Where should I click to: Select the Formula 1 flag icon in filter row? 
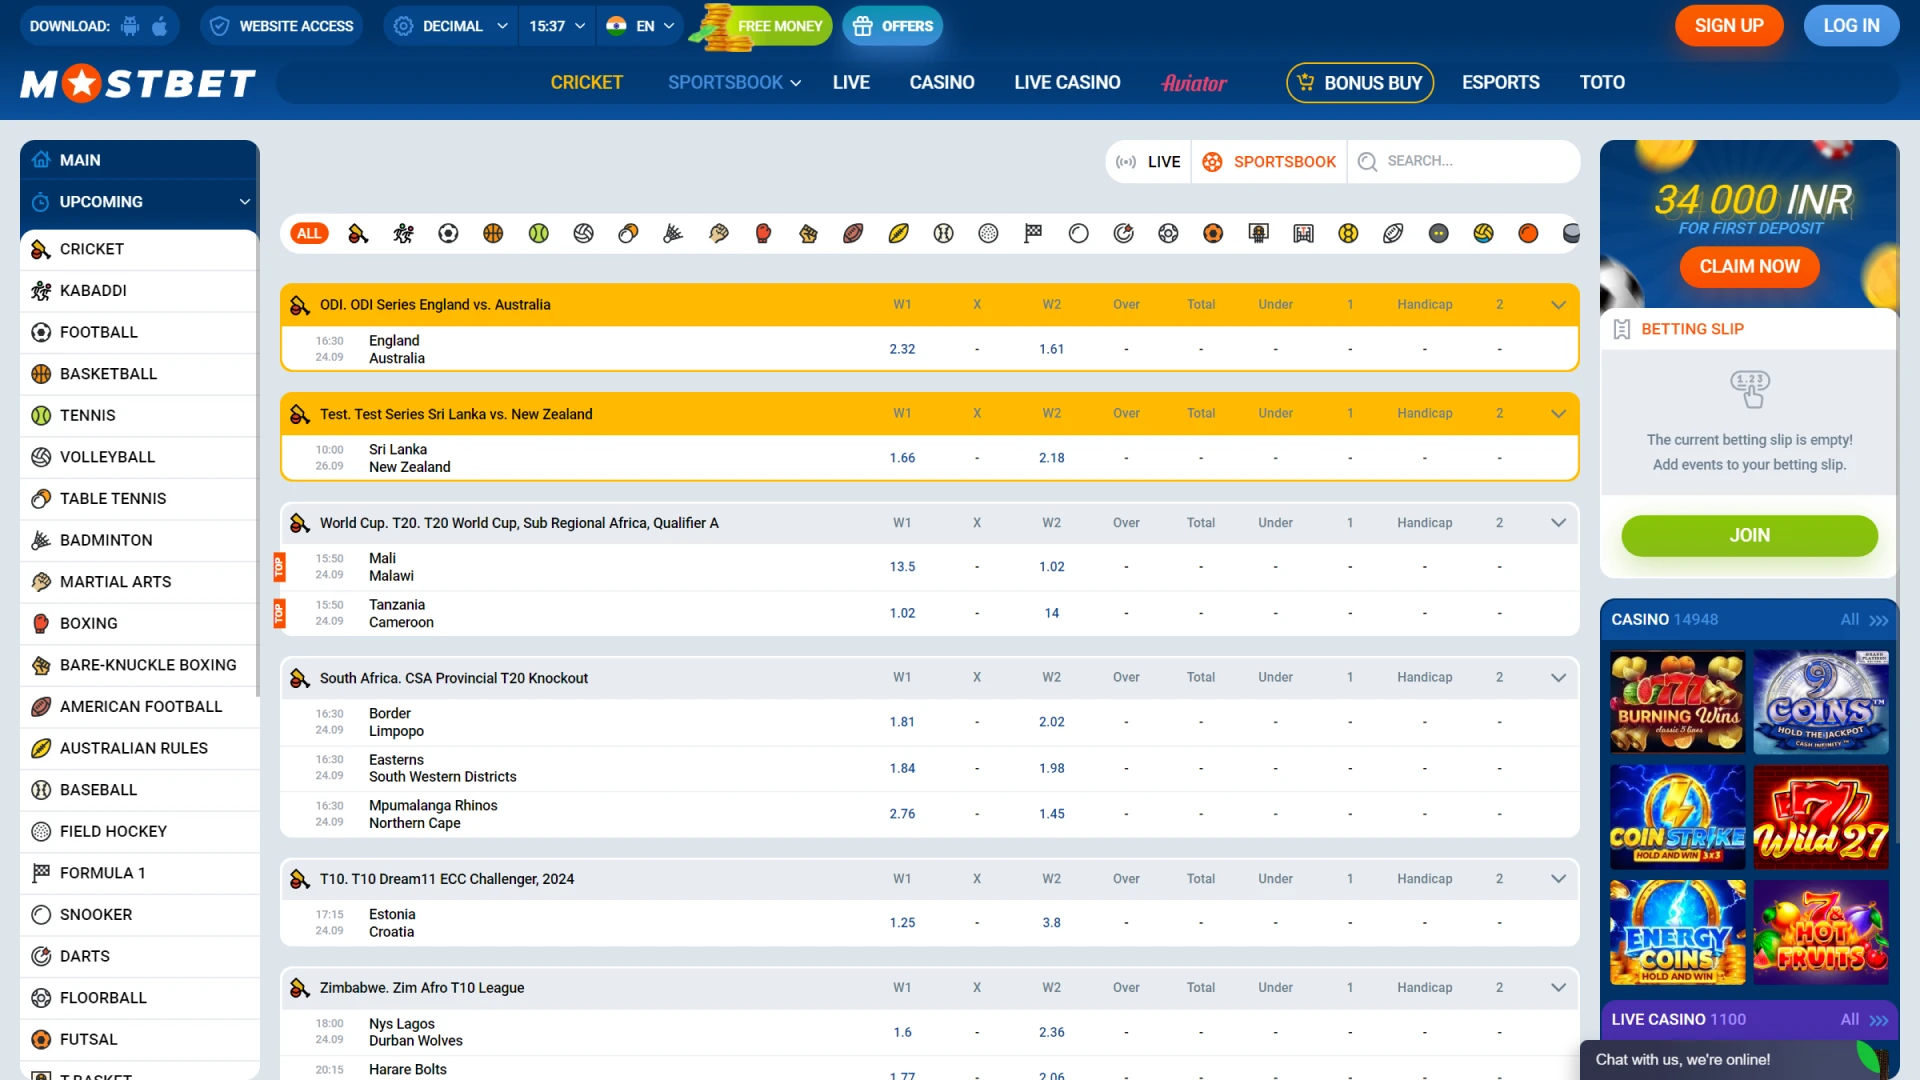click(1033, 233)
